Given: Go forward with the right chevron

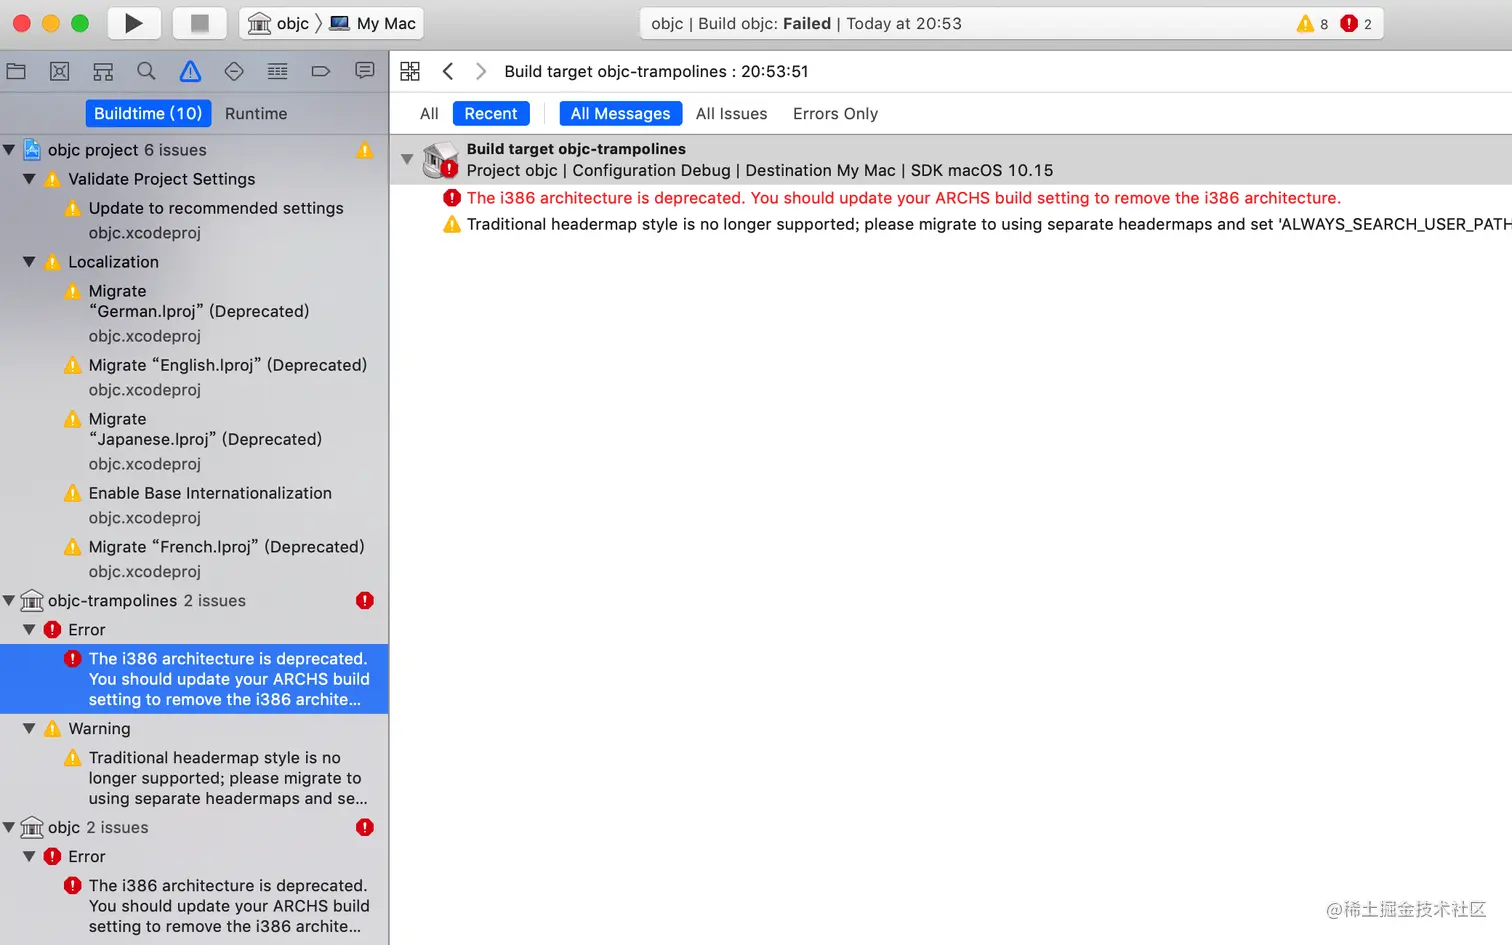Looking at the screenshot, I should [481, 71].
